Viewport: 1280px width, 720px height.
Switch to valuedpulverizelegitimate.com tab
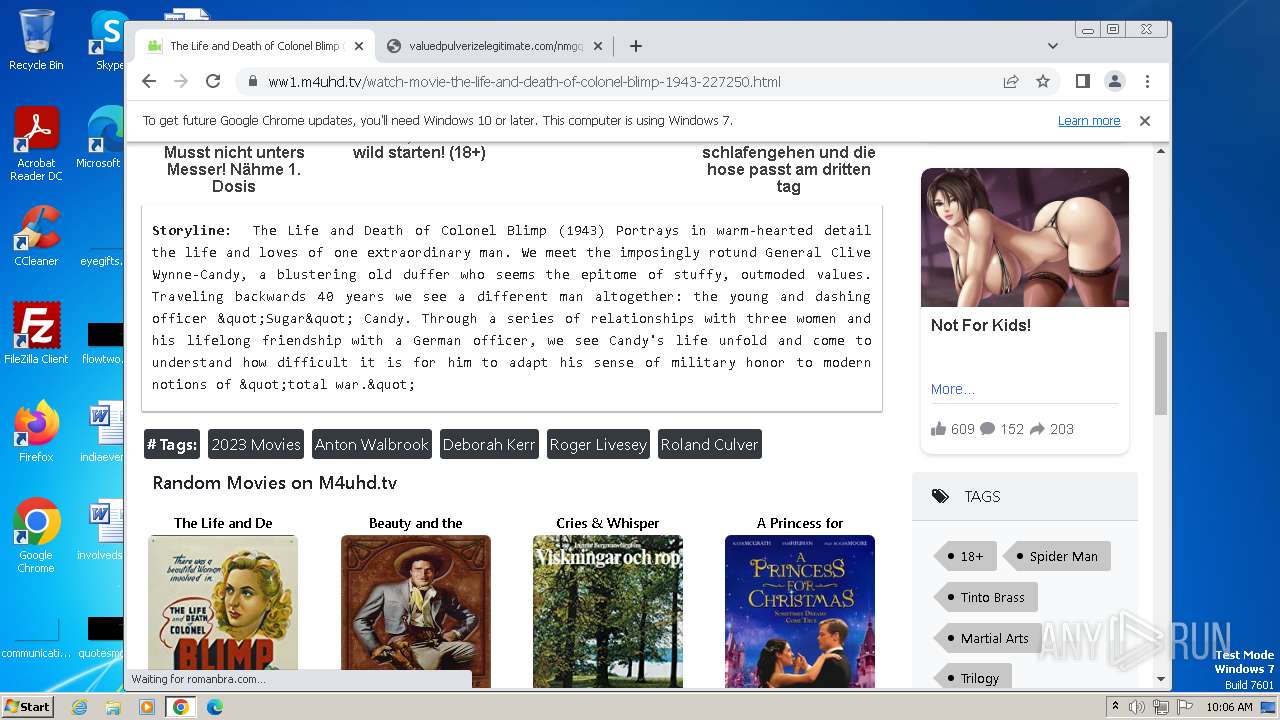tap(495, 46)
